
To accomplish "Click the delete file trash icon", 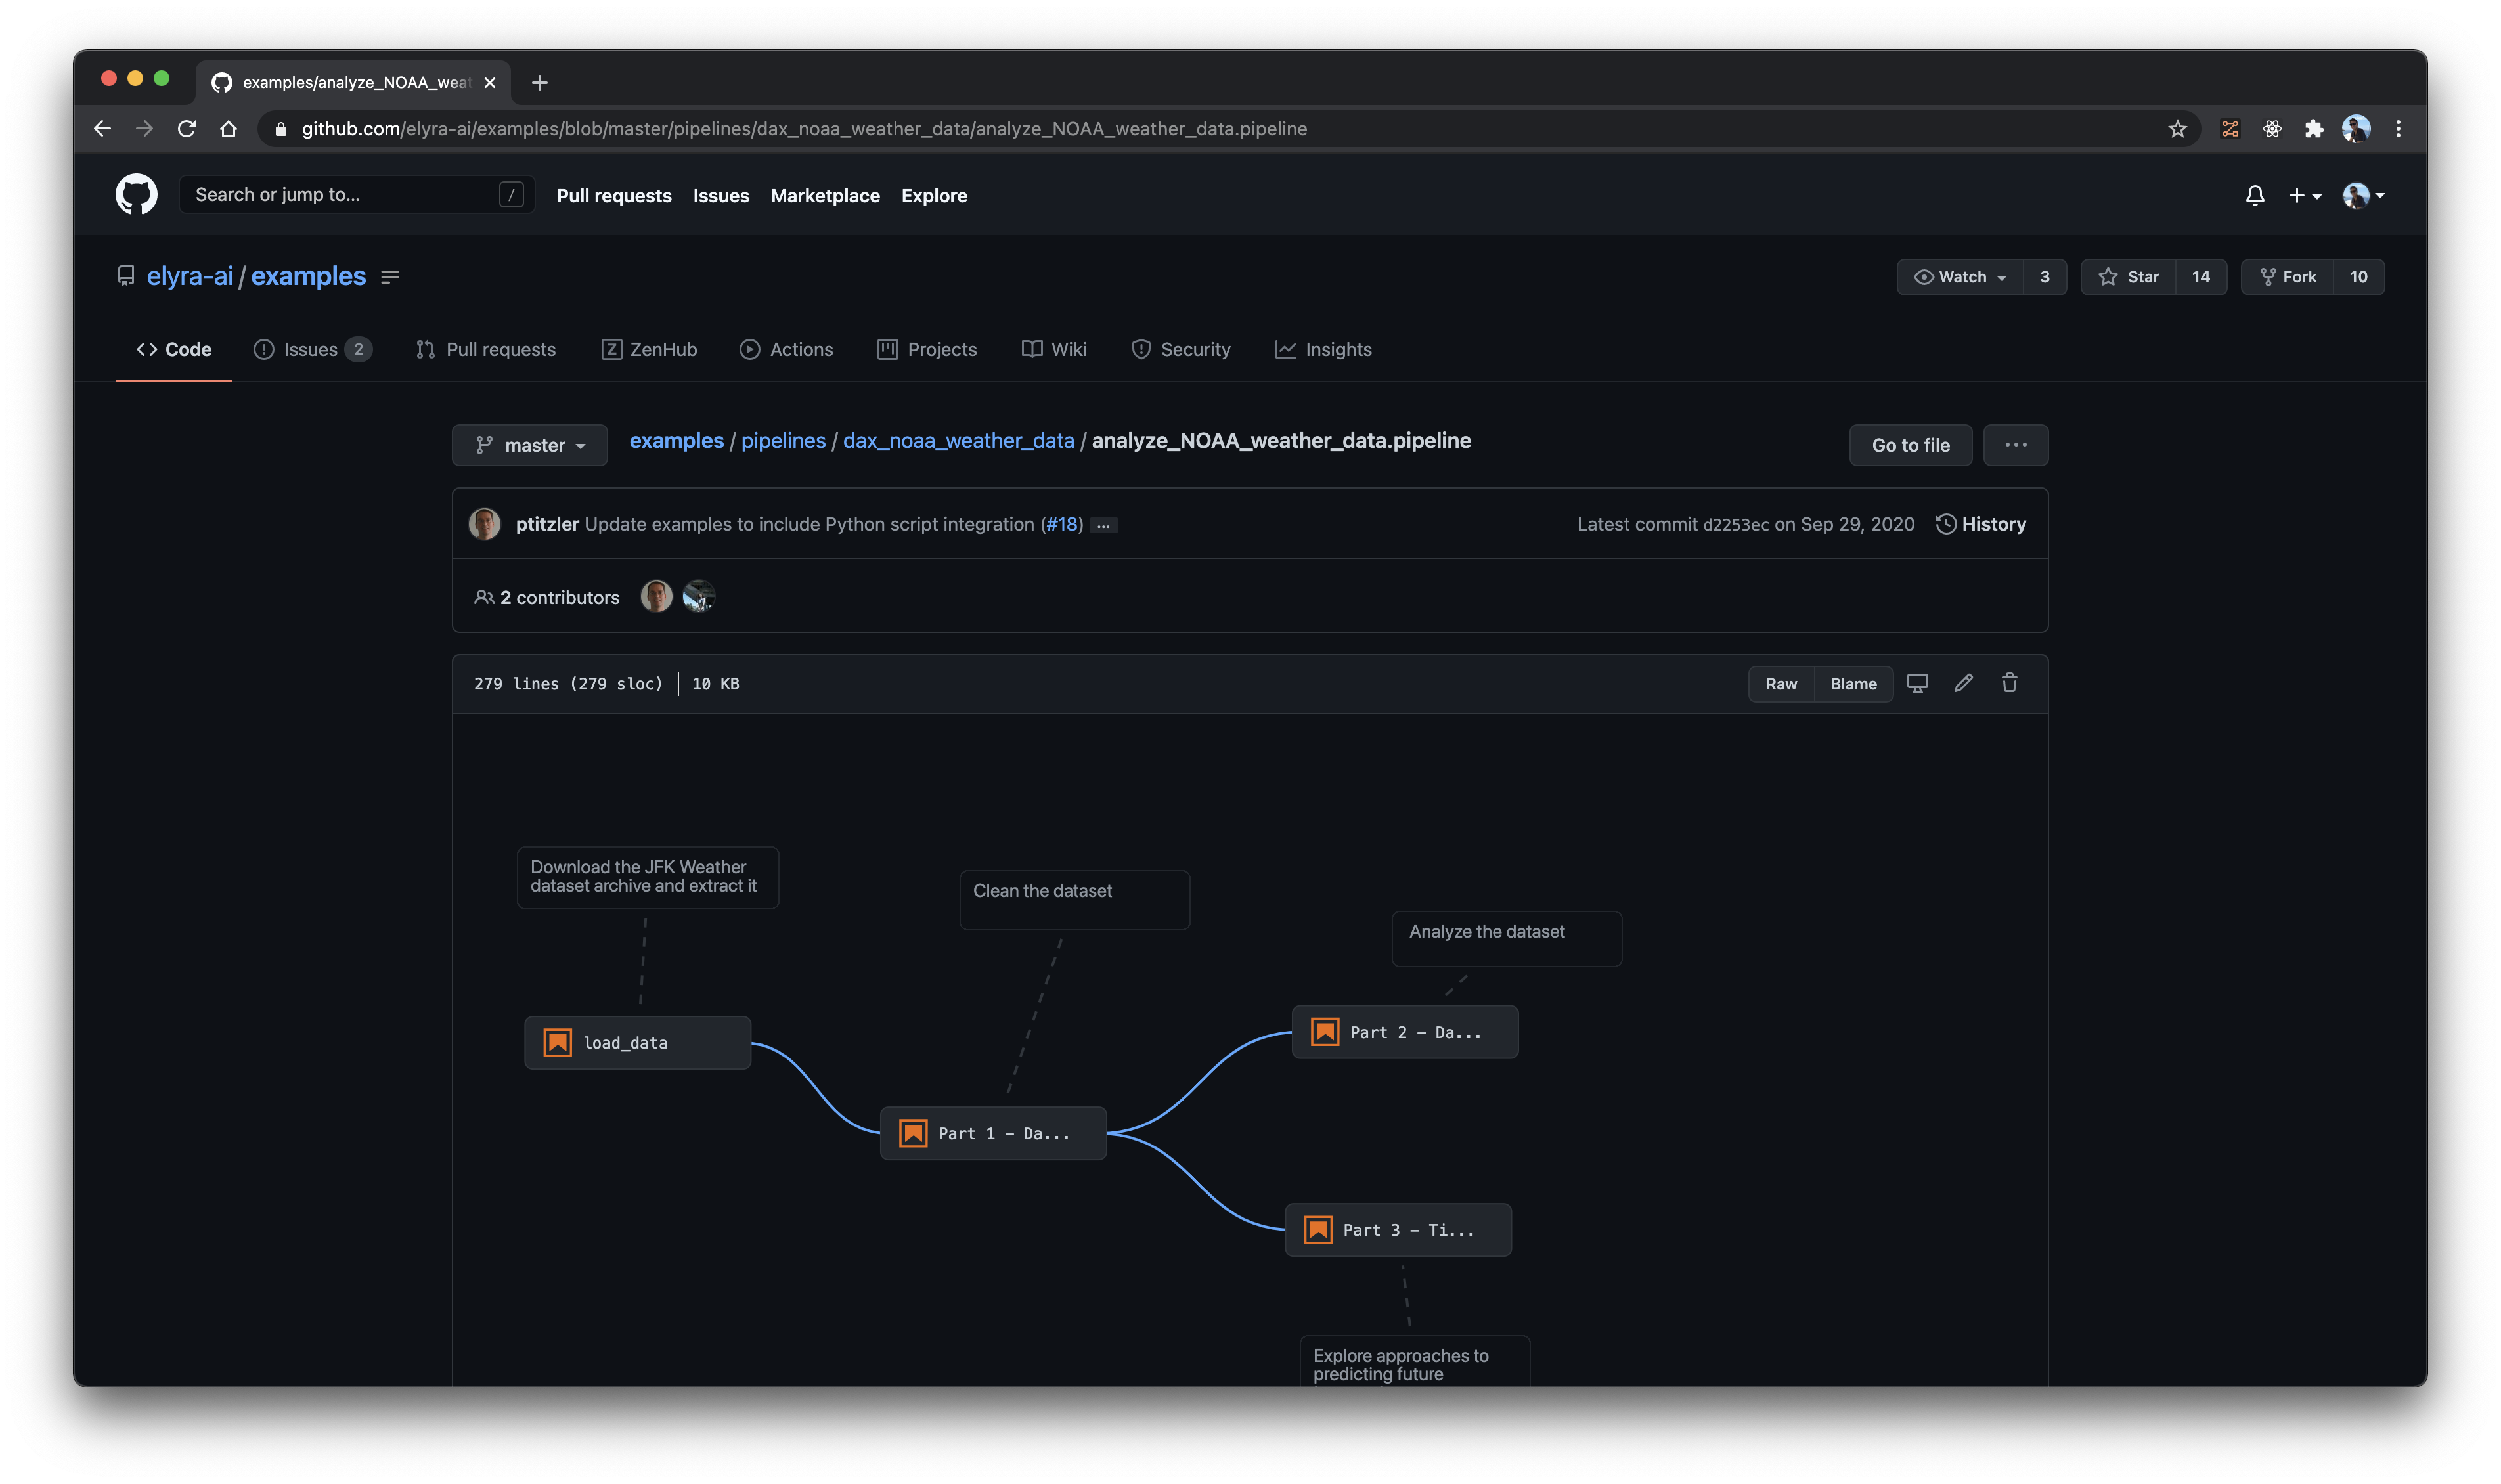I will point(2009,683).
